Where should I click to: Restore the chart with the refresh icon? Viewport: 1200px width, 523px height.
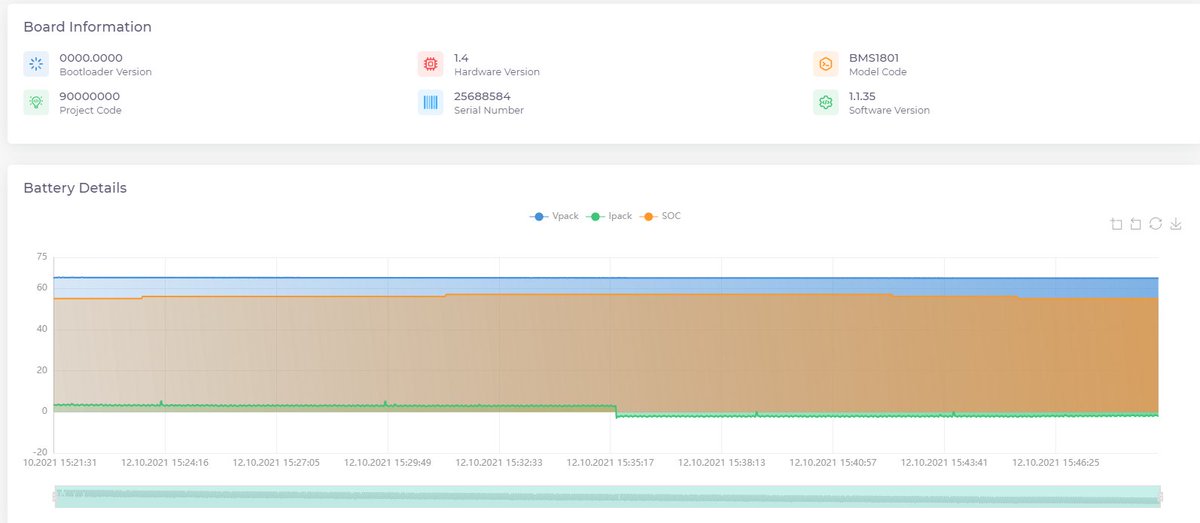click(1155, 224)
